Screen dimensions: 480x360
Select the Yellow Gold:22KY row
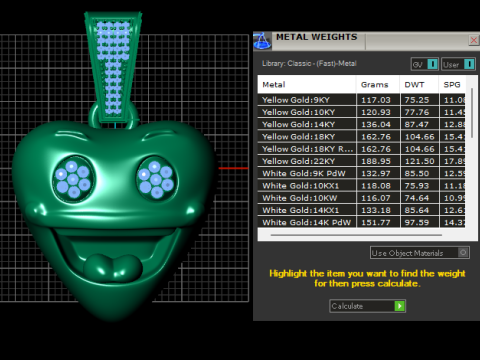pos(361,161)
